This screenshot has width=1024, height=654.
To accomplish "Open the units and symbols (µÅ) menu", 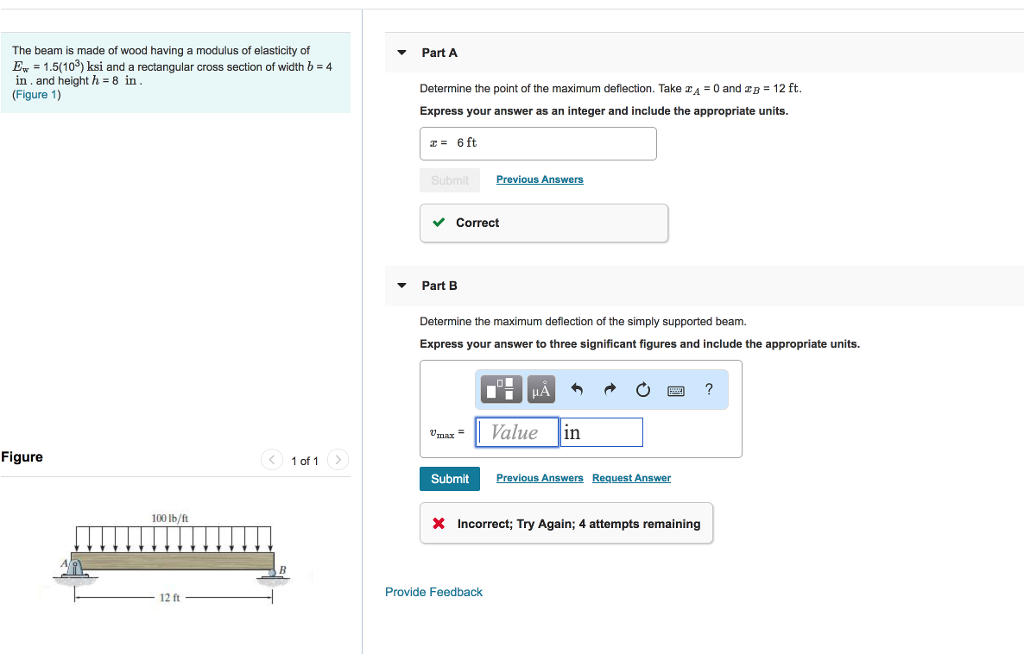I will 540,389.
